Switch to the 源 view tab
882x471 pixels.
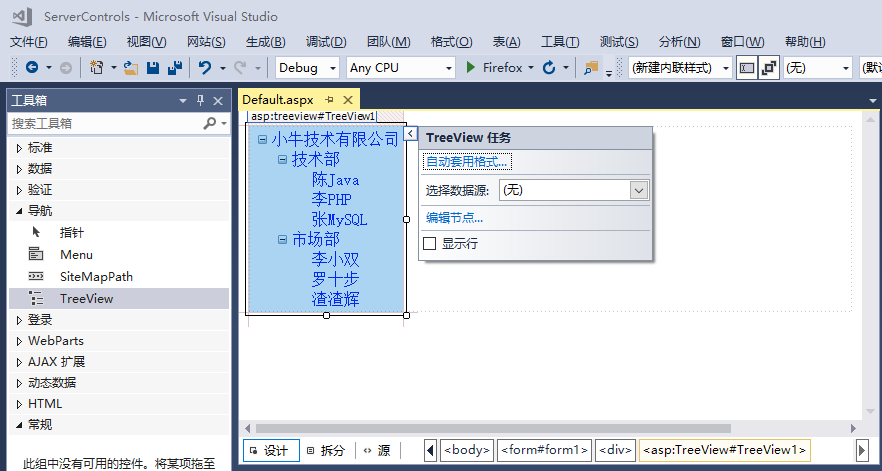click(x=376, y=450)
